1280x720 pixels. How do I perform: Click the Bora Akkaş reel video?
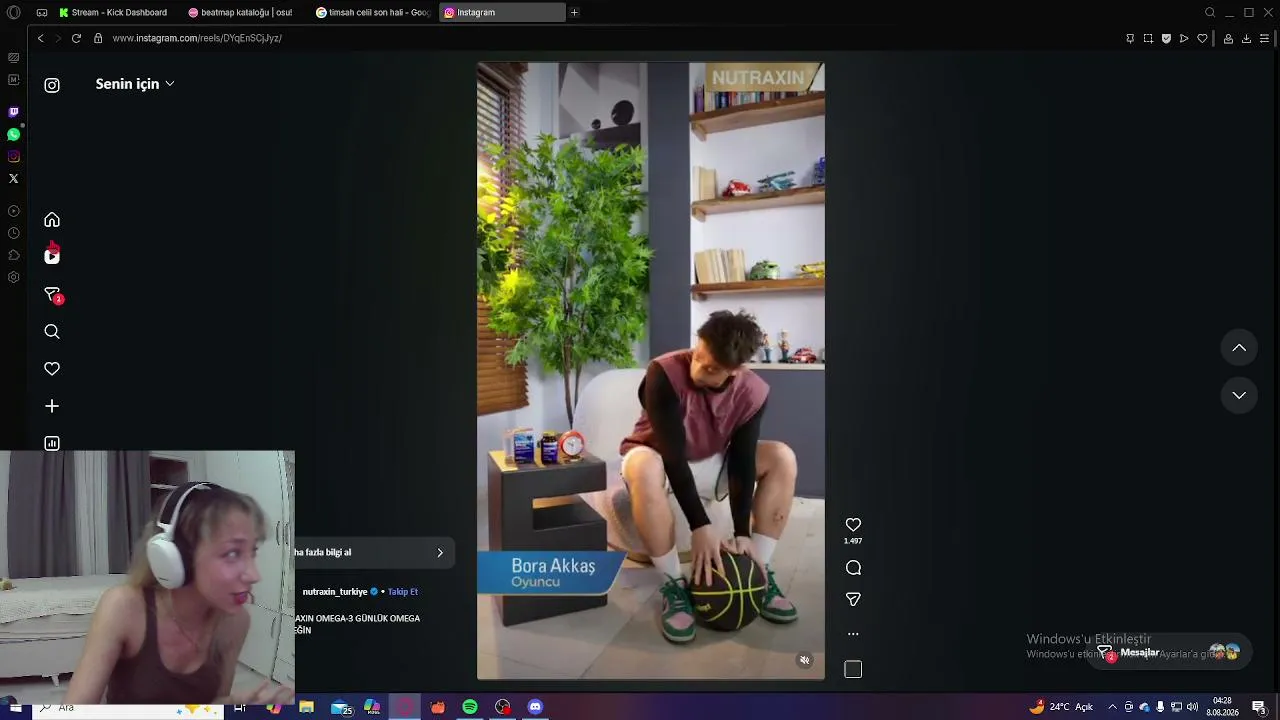click(651, 371)
